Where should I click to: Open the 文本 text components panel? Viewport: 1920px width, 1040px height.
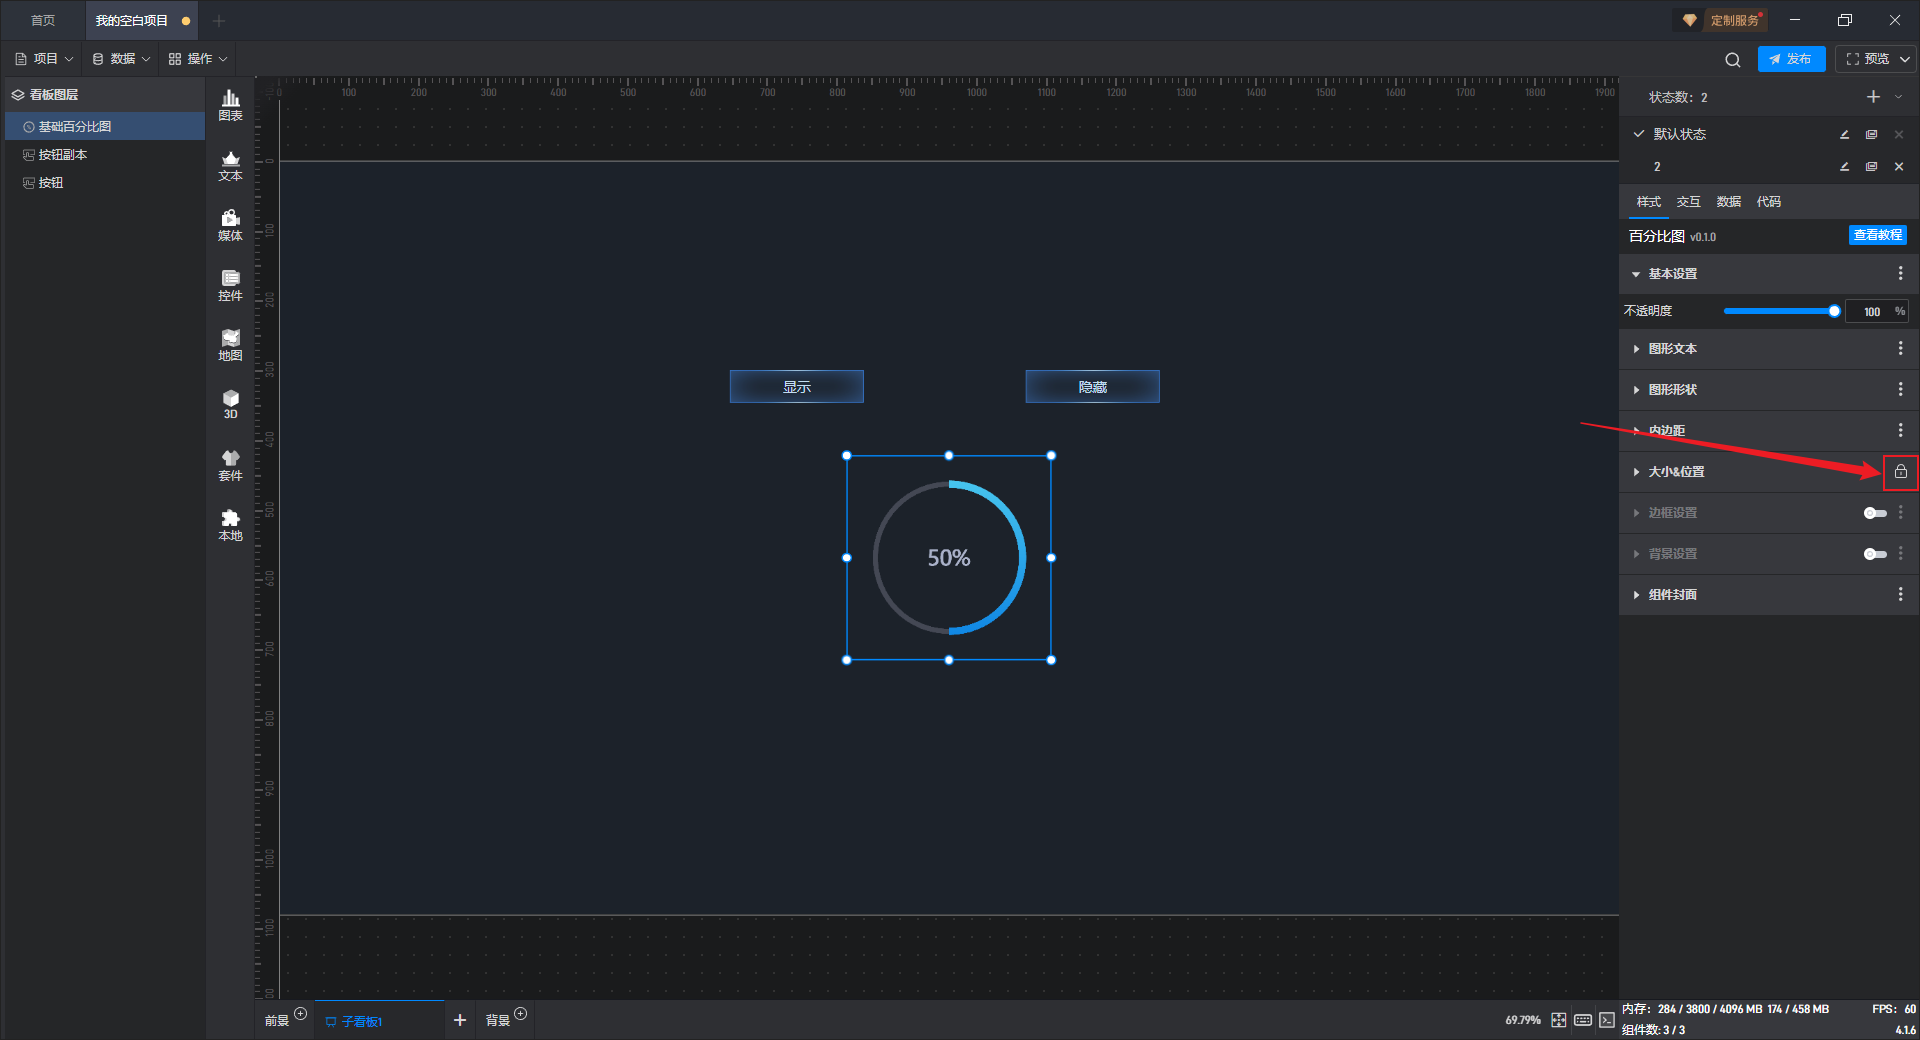point(230,165)
